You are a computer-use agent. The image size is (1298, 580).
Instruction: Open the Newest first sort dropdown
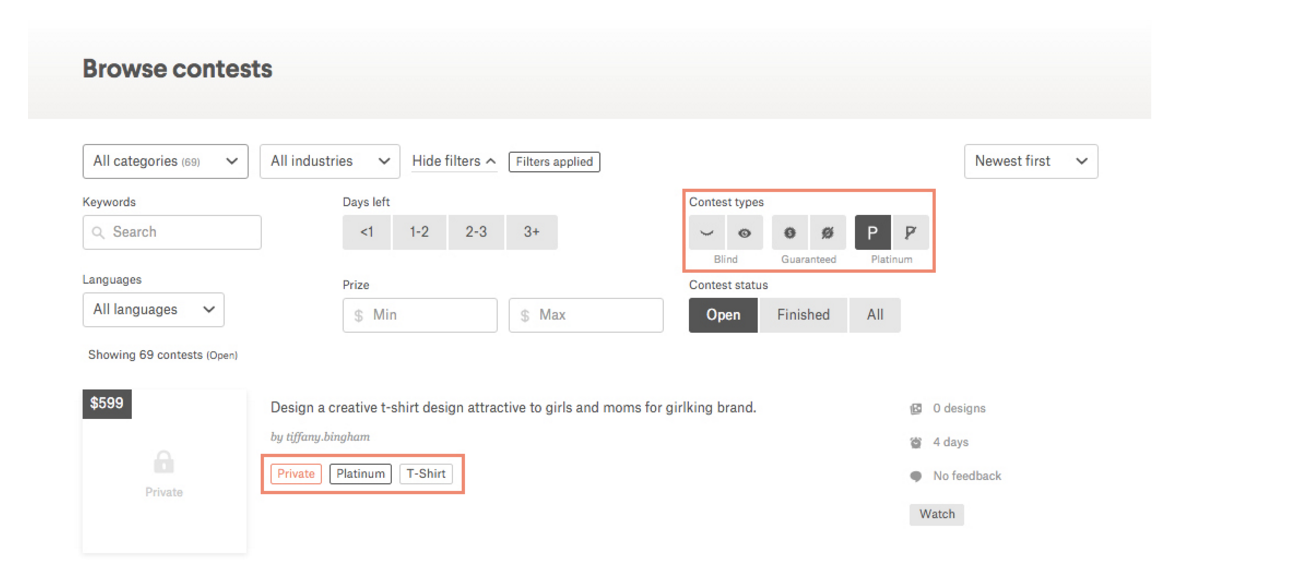pos(1030,161)
